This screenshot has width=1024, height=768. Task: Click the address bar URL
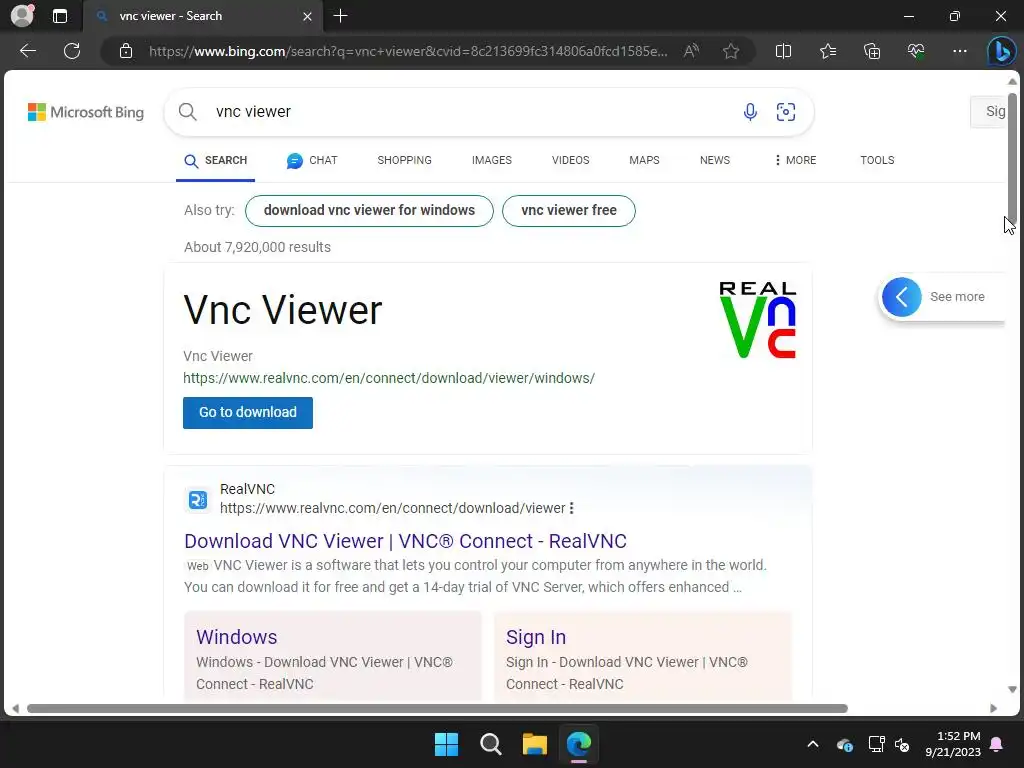[408, 51]
